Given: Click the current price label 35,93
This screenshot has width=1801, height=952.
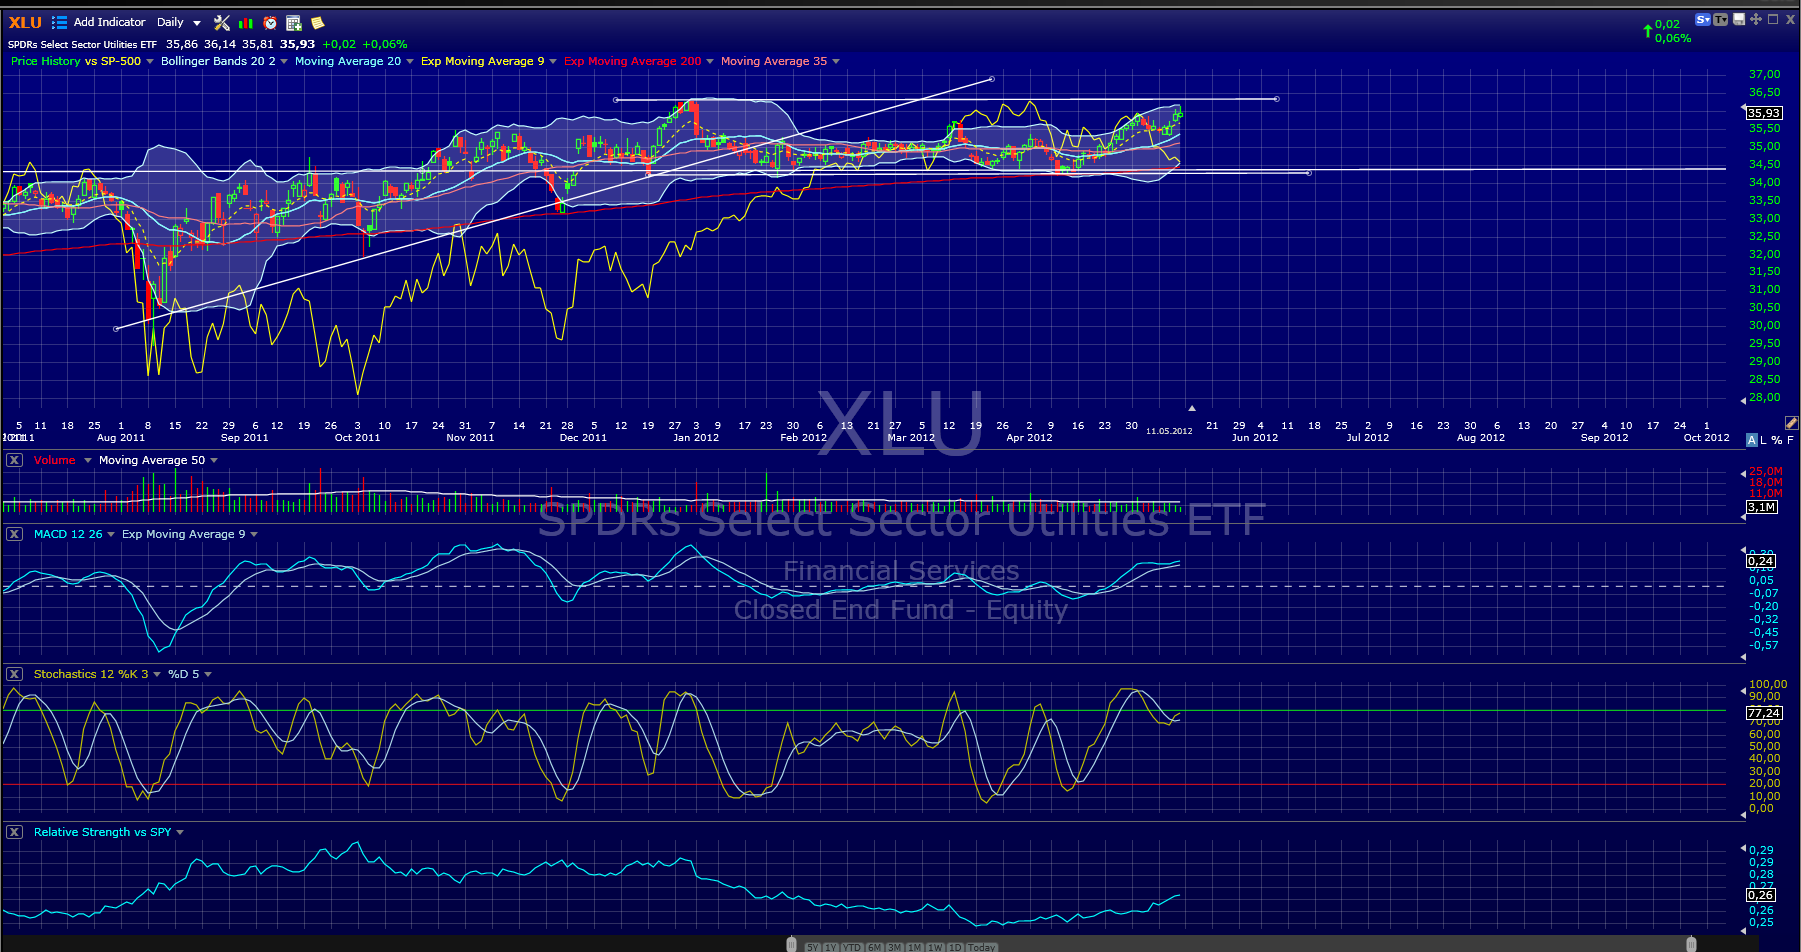Looking at the screenshot, I should 1764,113.
